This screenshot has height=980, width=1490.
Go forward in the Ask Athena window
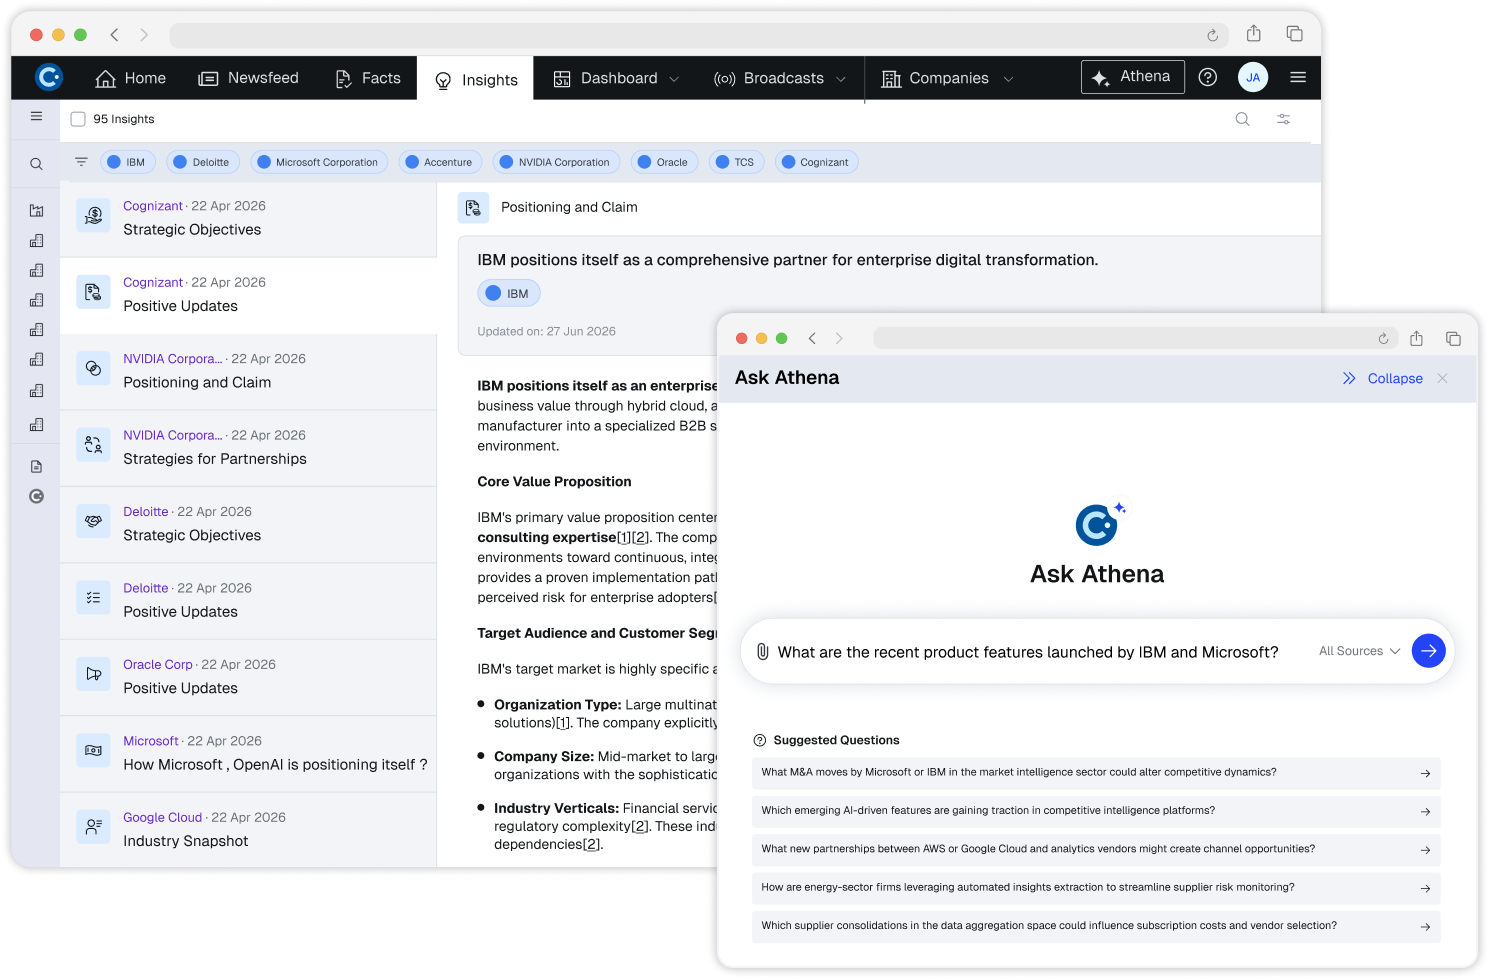(x=839, y=339)
